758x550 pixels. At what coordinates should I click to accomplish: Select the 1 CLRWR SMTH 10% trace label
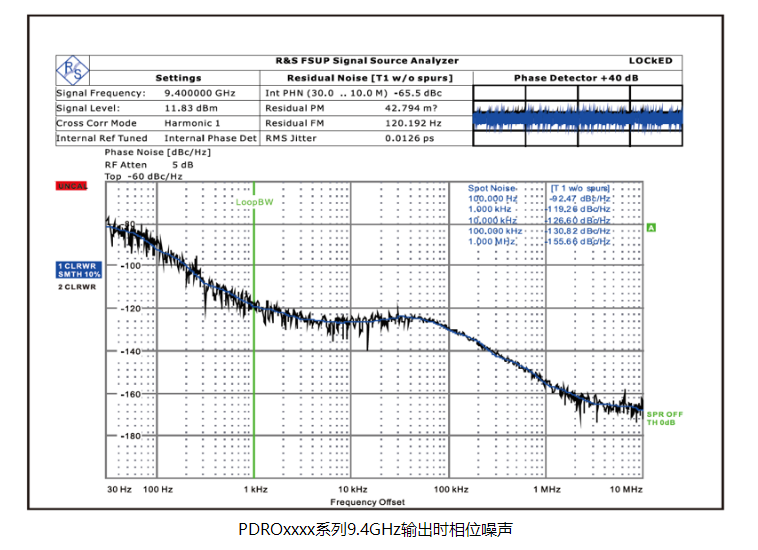(x=79, y=270)
